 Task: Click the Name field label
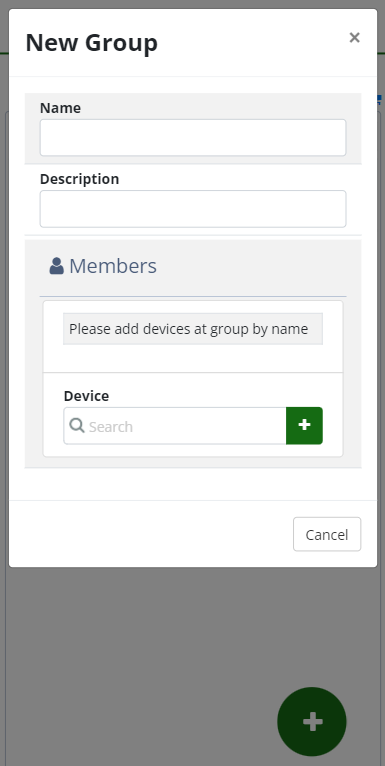60,108
